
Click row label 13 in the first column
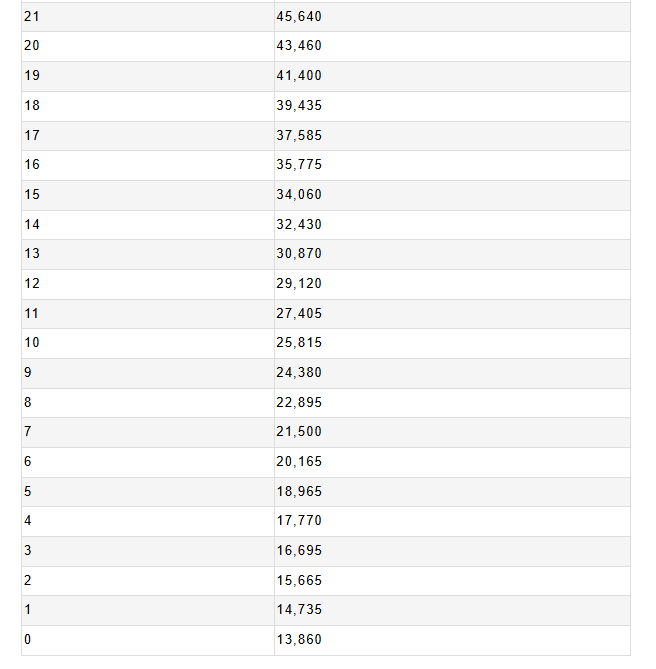[32, 254]
